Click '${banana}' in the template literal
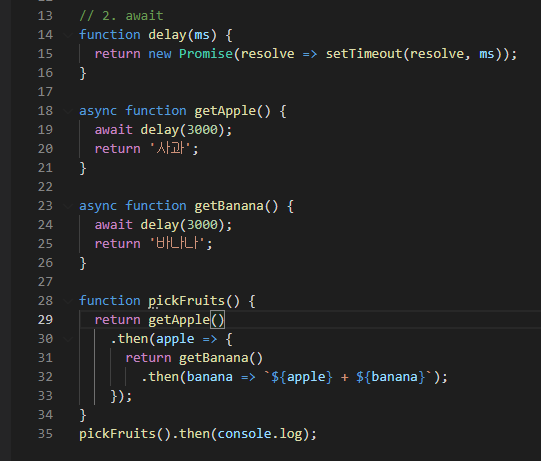This screenshot has width=541, height=461. 391,376
